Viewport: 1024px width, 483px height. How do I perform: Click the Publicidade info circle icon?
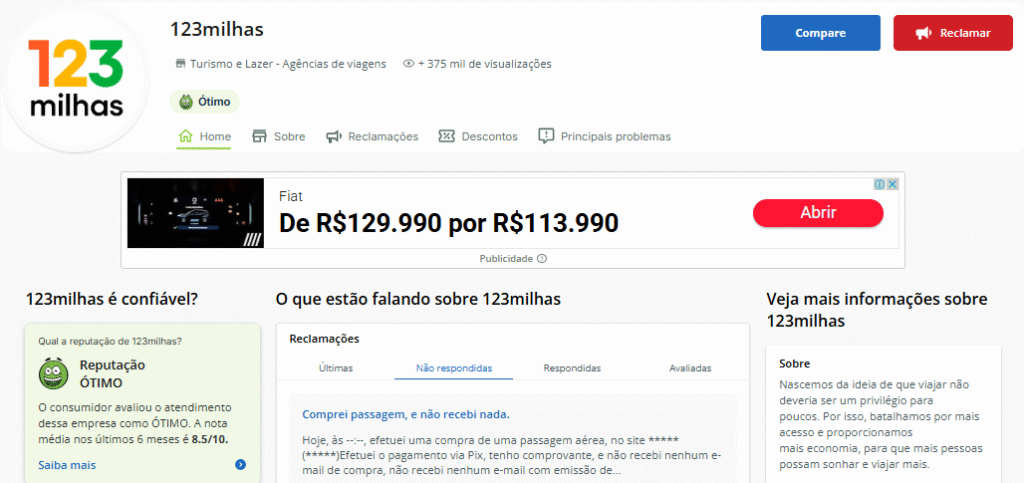pyautogui.click(x=542, y=258)
